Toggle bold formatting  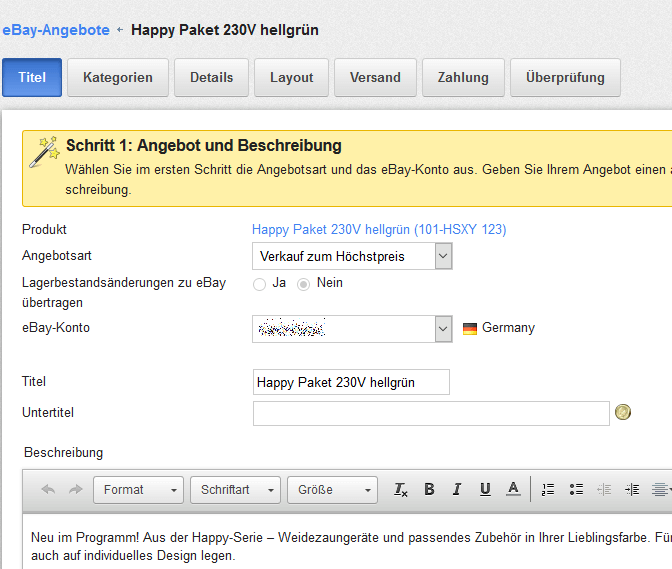pyautogui.click(x=429, y=489)
